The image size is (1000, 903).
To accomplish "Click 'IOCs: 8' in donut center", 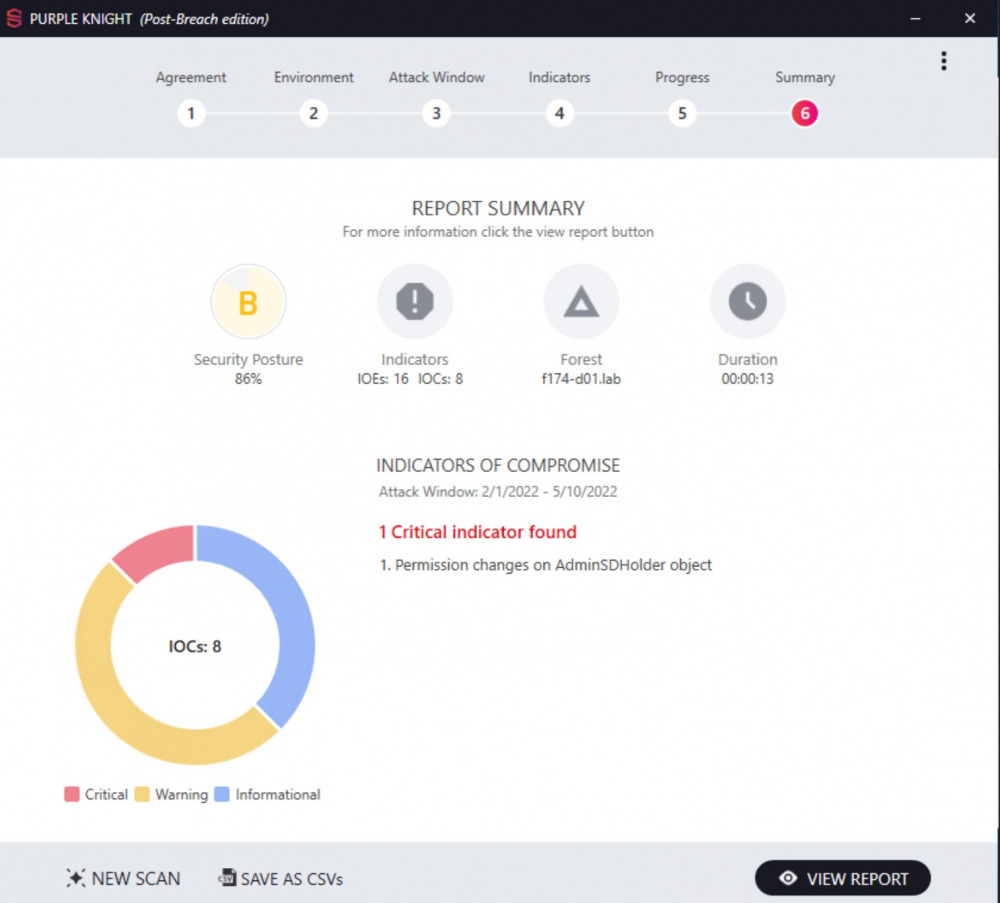I will tap(195, 646).
